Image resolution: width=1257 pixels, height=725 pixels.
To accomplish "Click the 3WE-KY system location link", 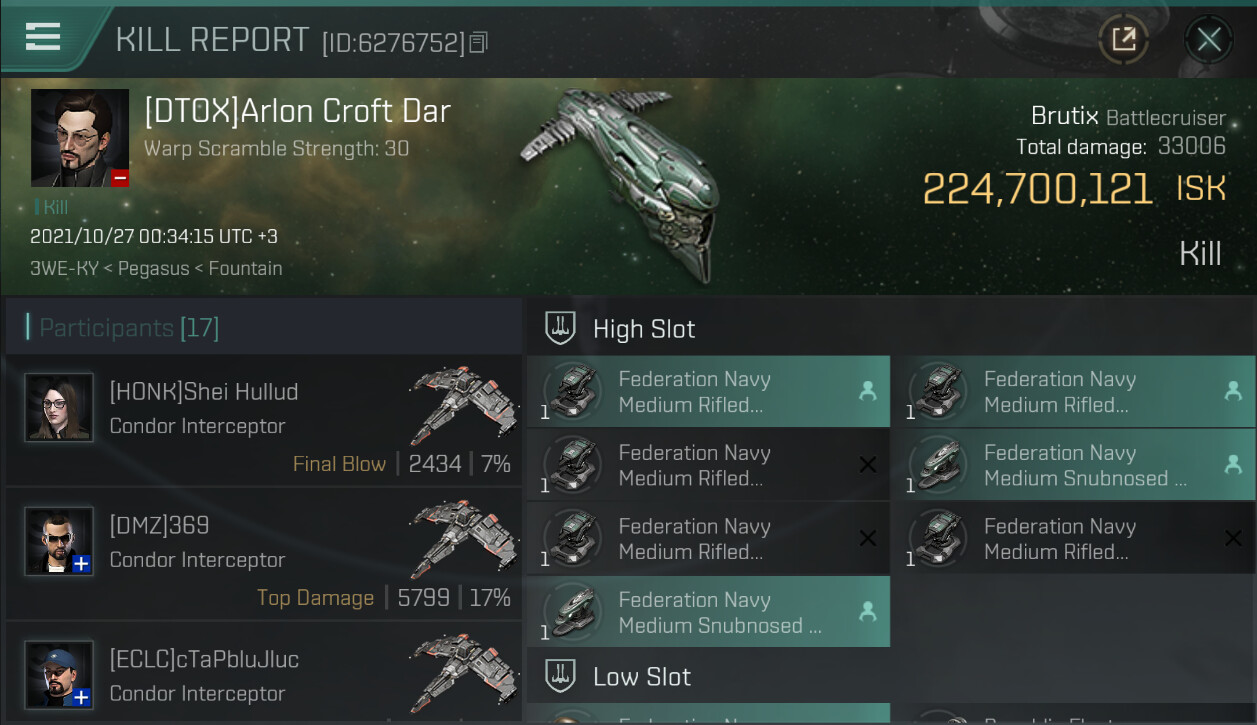I will pos(62,269).
